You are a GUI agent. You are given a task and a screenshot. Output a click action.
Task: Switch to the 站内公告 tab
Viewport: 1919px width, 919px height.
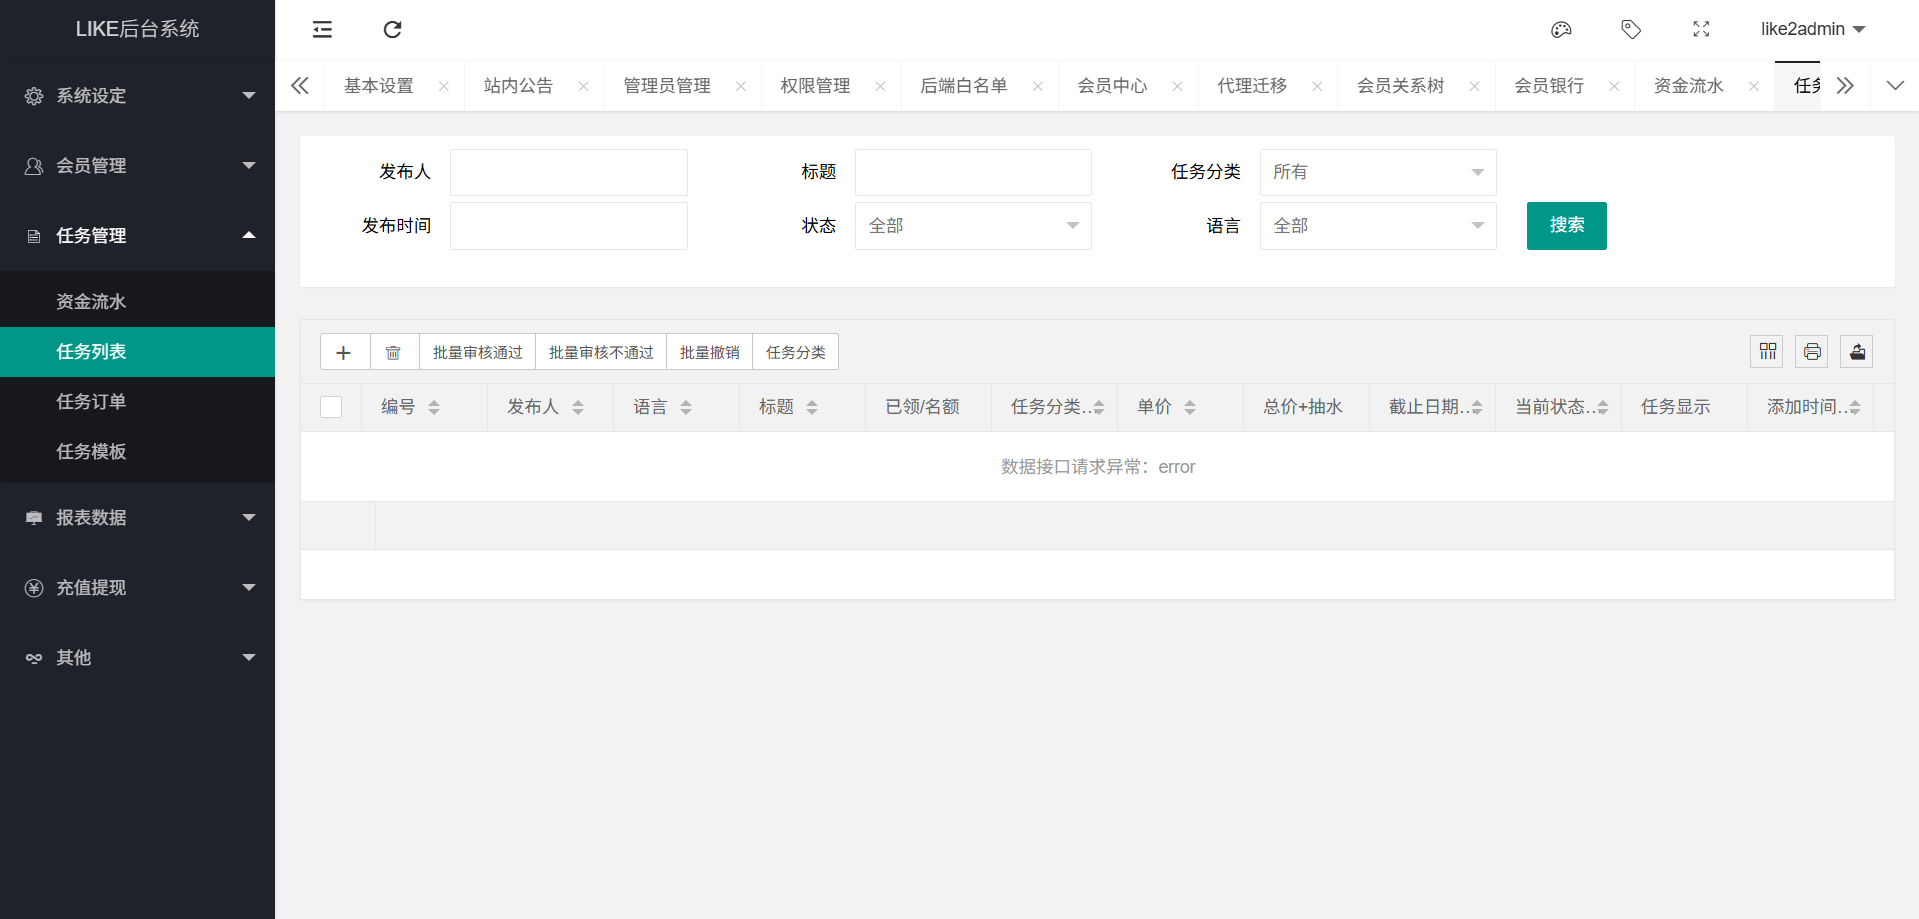point(518,86)
